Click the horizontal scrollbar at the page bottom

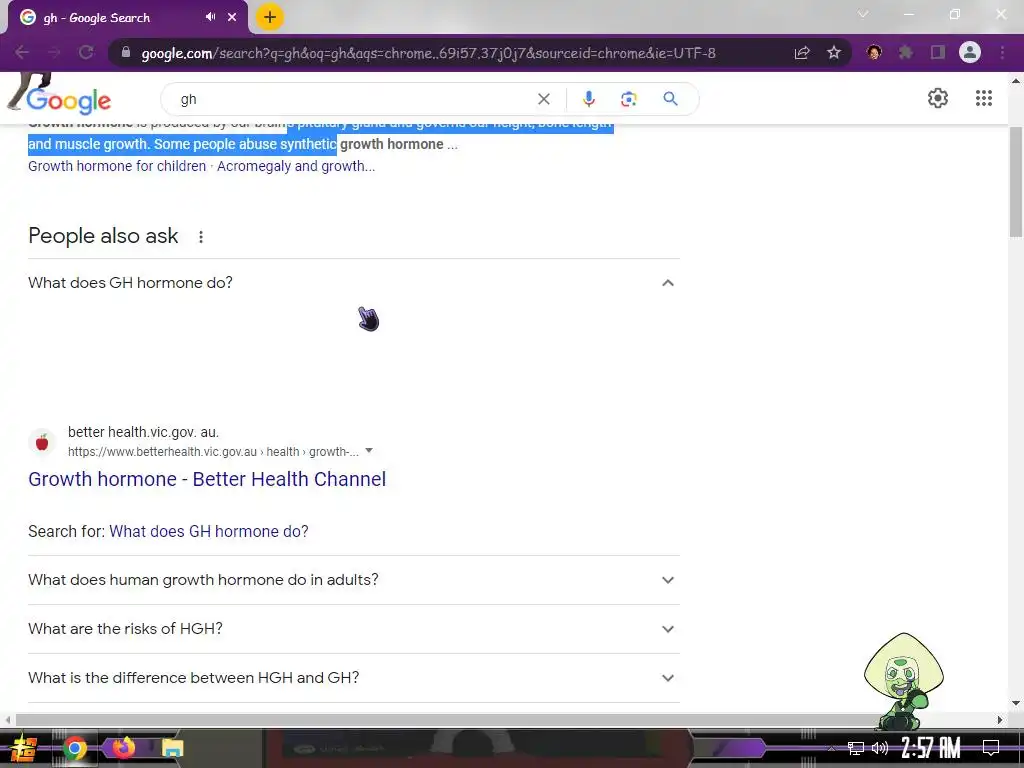(503, 720)
